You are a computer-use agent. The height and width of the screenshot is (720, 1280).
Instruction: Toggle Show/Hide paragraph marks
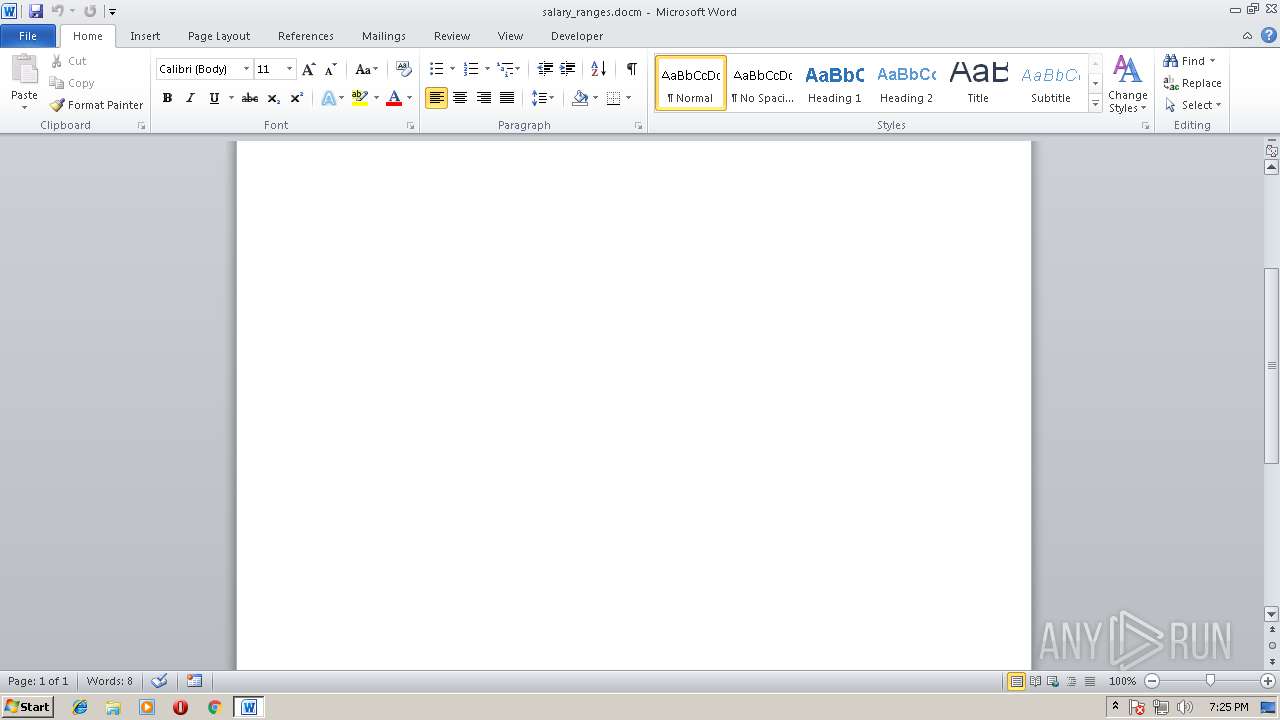click(x=631, y=69)
